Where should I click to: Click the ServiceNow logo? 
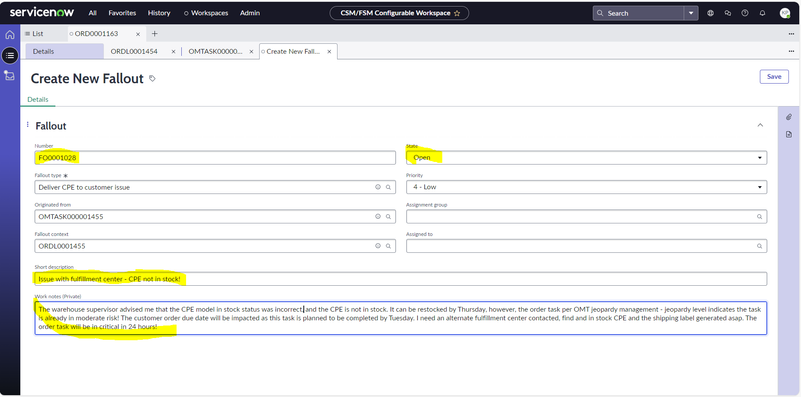[x=42, y=12]
